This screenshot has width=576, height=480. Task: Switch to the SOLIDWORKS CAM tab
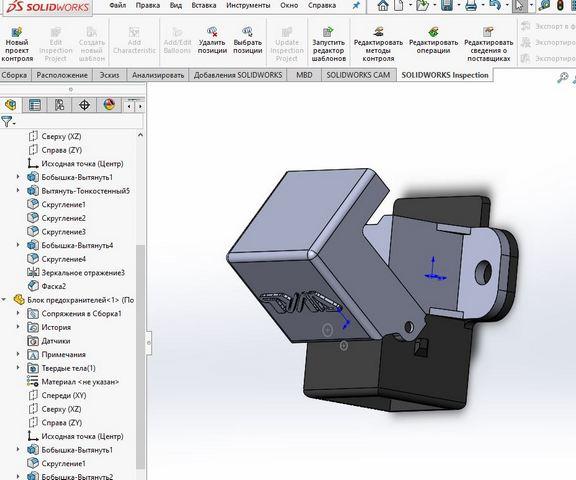pyautogui.click(x=358, y=75)
